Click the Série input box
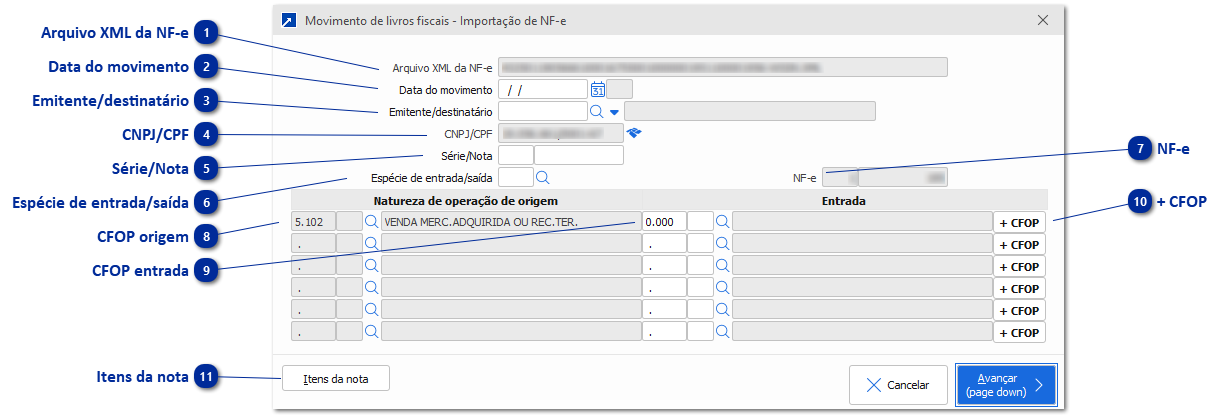The height and width of the screenshot is (418, 1223). point(515,155)
